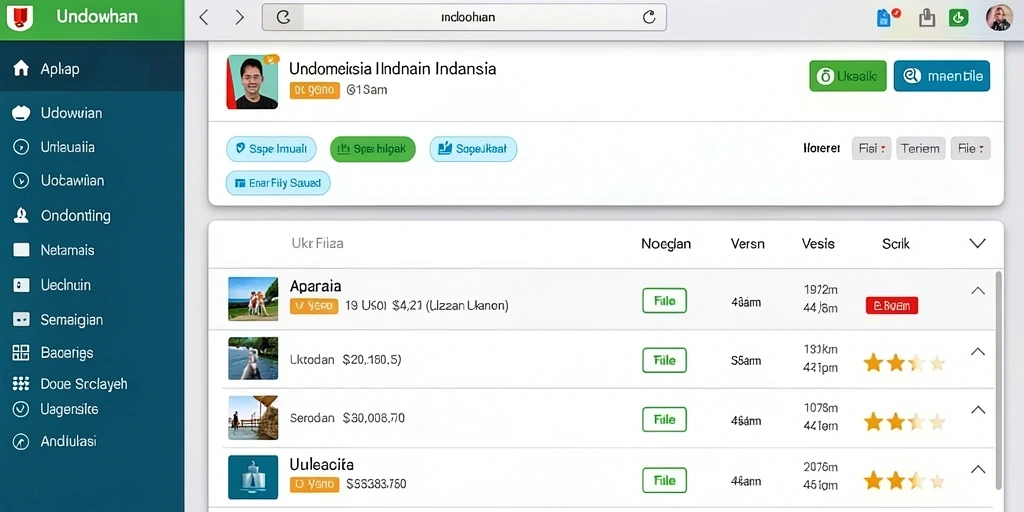
Task: Click the Bacerigs grid icon
Action: click(x=21, y=353)
